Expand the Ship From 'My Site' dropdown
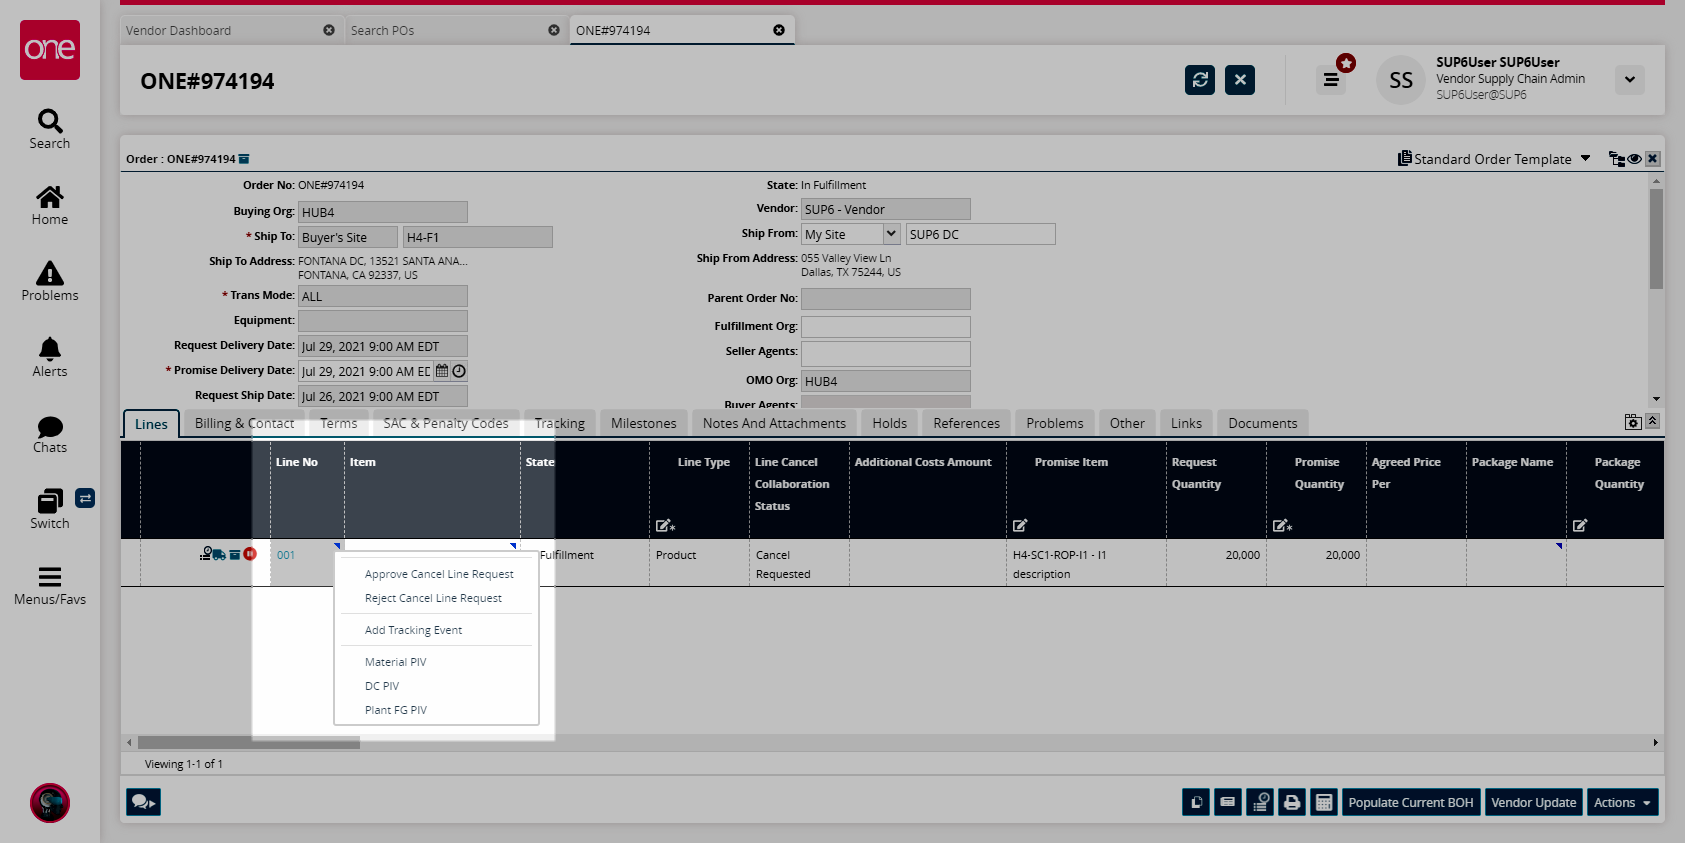The height and width of the screenshot is (843, 1685). pos(891,234)
